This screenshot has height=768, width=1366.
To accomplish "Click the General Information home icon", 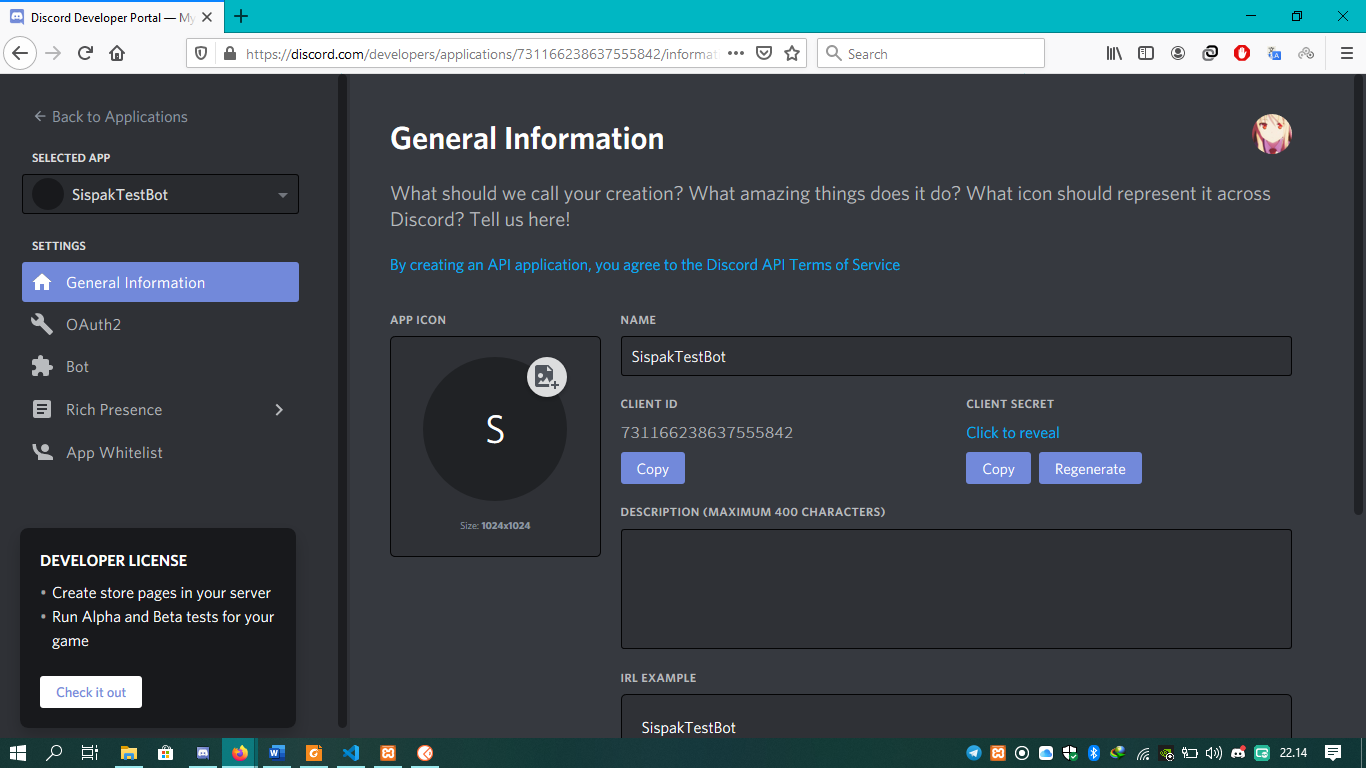I will pos(42,283).
